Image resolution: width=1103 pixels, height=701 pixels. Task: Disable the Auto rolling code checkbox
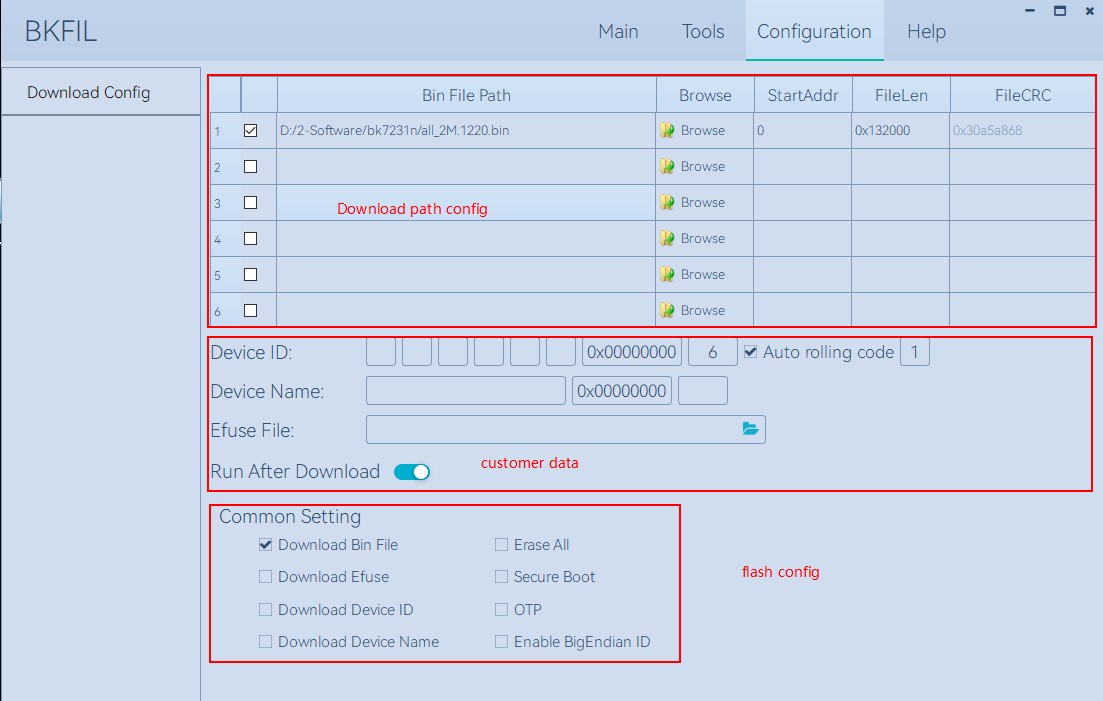click(x=751, y=352)
